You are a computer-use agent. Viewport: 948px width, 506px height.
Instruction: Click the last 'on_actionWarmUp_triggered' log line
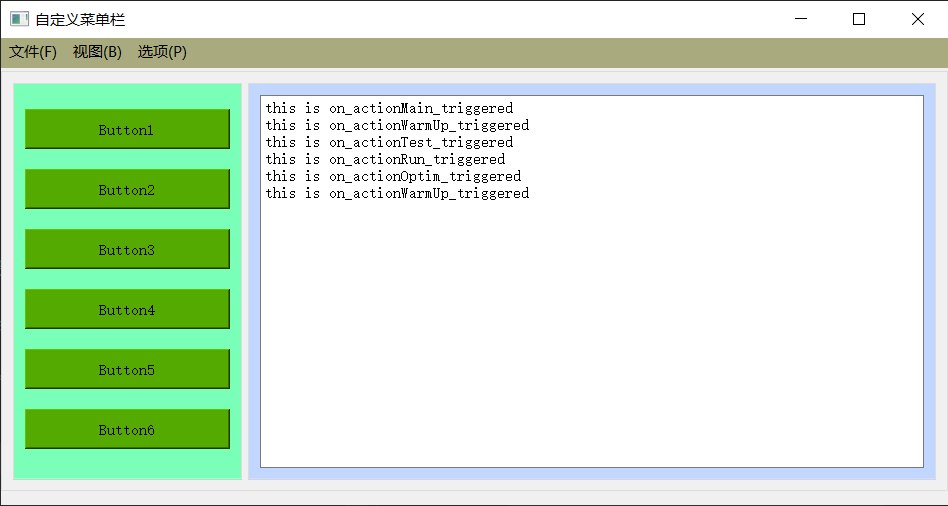pos(397,193)
